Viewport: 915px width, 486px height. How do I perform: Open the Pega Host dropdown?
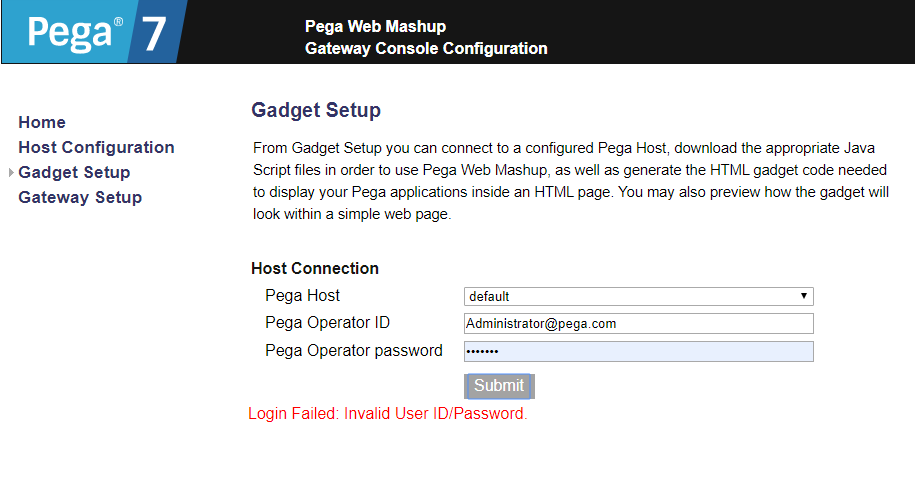click(638, 296)
